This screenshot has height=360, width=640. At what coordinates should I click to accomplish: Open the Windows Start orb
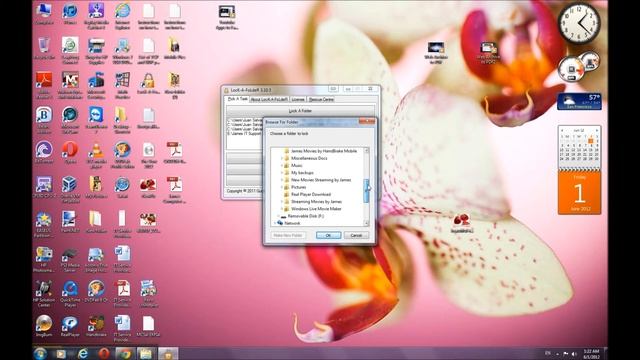tap(40, 353)
